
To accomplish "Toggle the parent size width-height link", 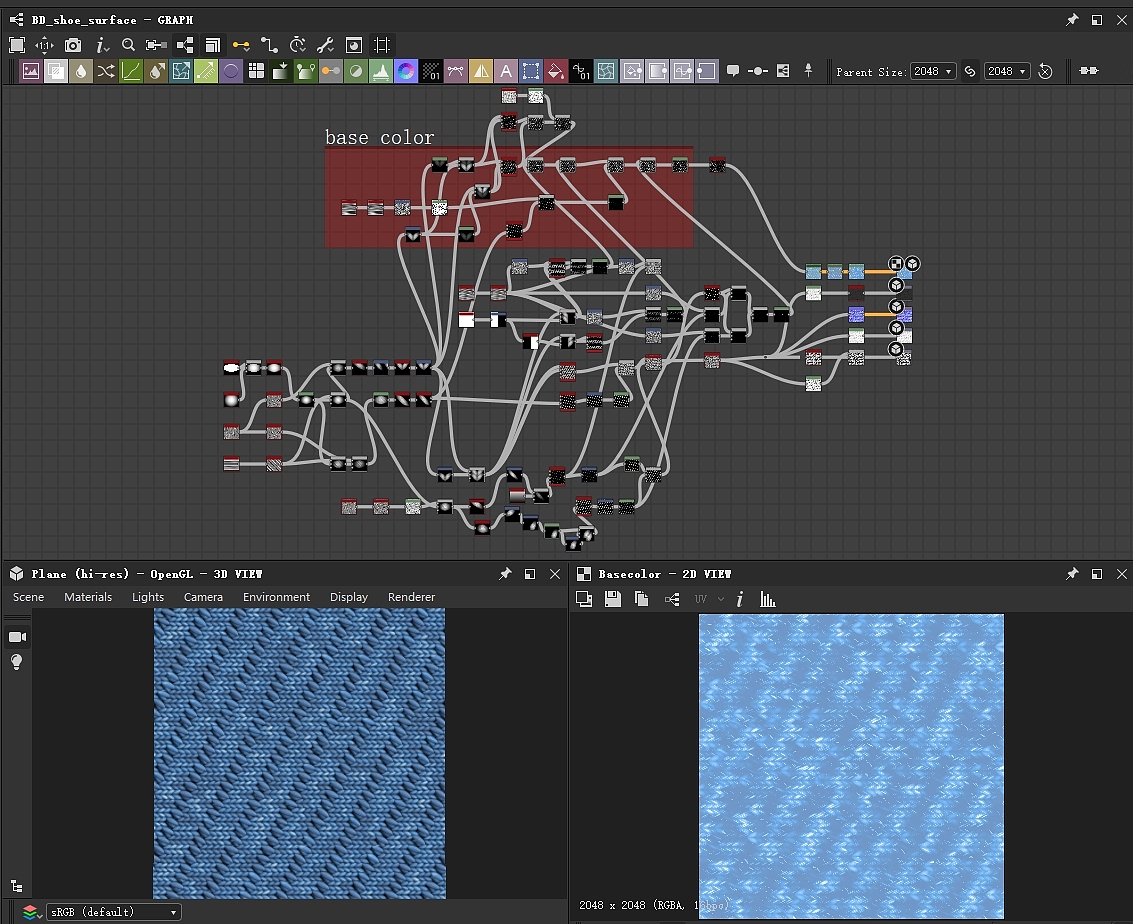I will click(970, 71).
